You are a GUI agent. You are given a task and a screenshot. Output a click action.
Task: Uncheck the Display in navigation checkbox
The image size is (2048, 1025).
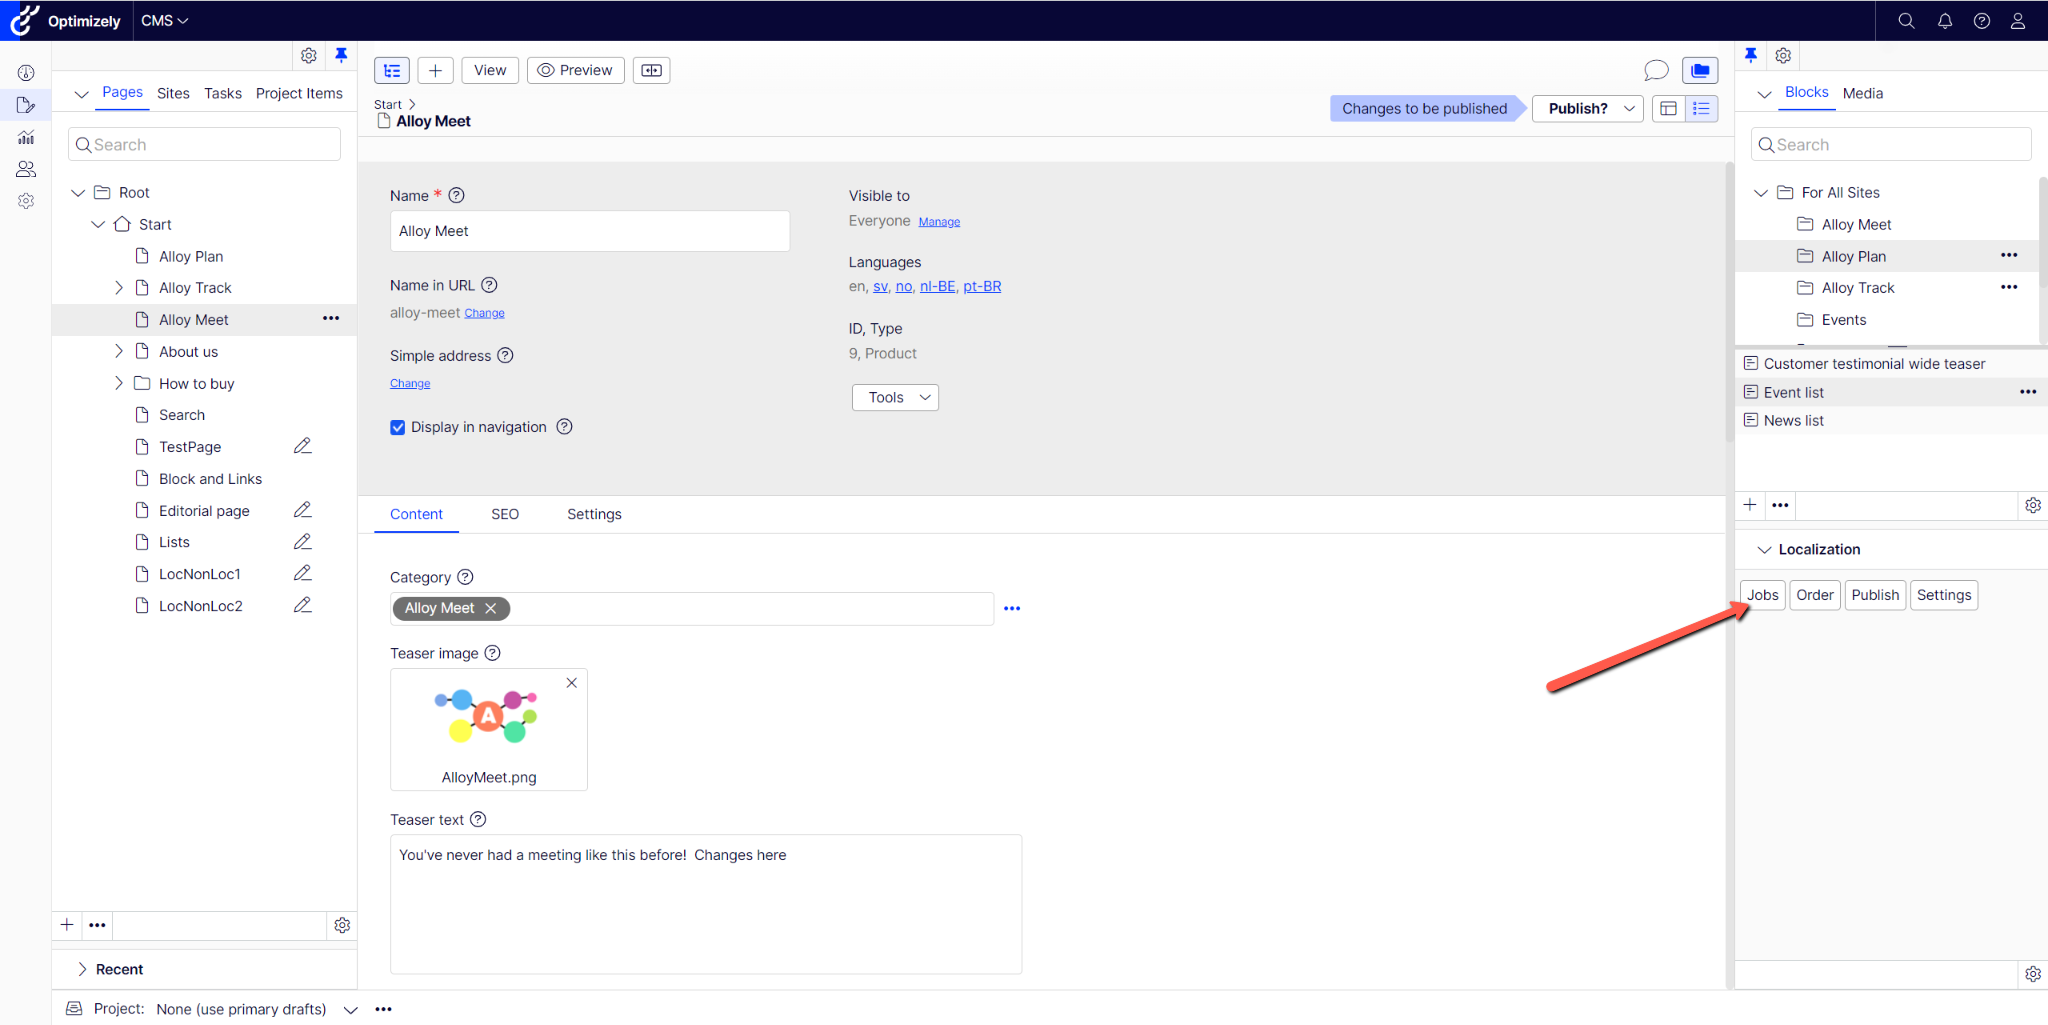pyautogui.click(x=398, y=427)
